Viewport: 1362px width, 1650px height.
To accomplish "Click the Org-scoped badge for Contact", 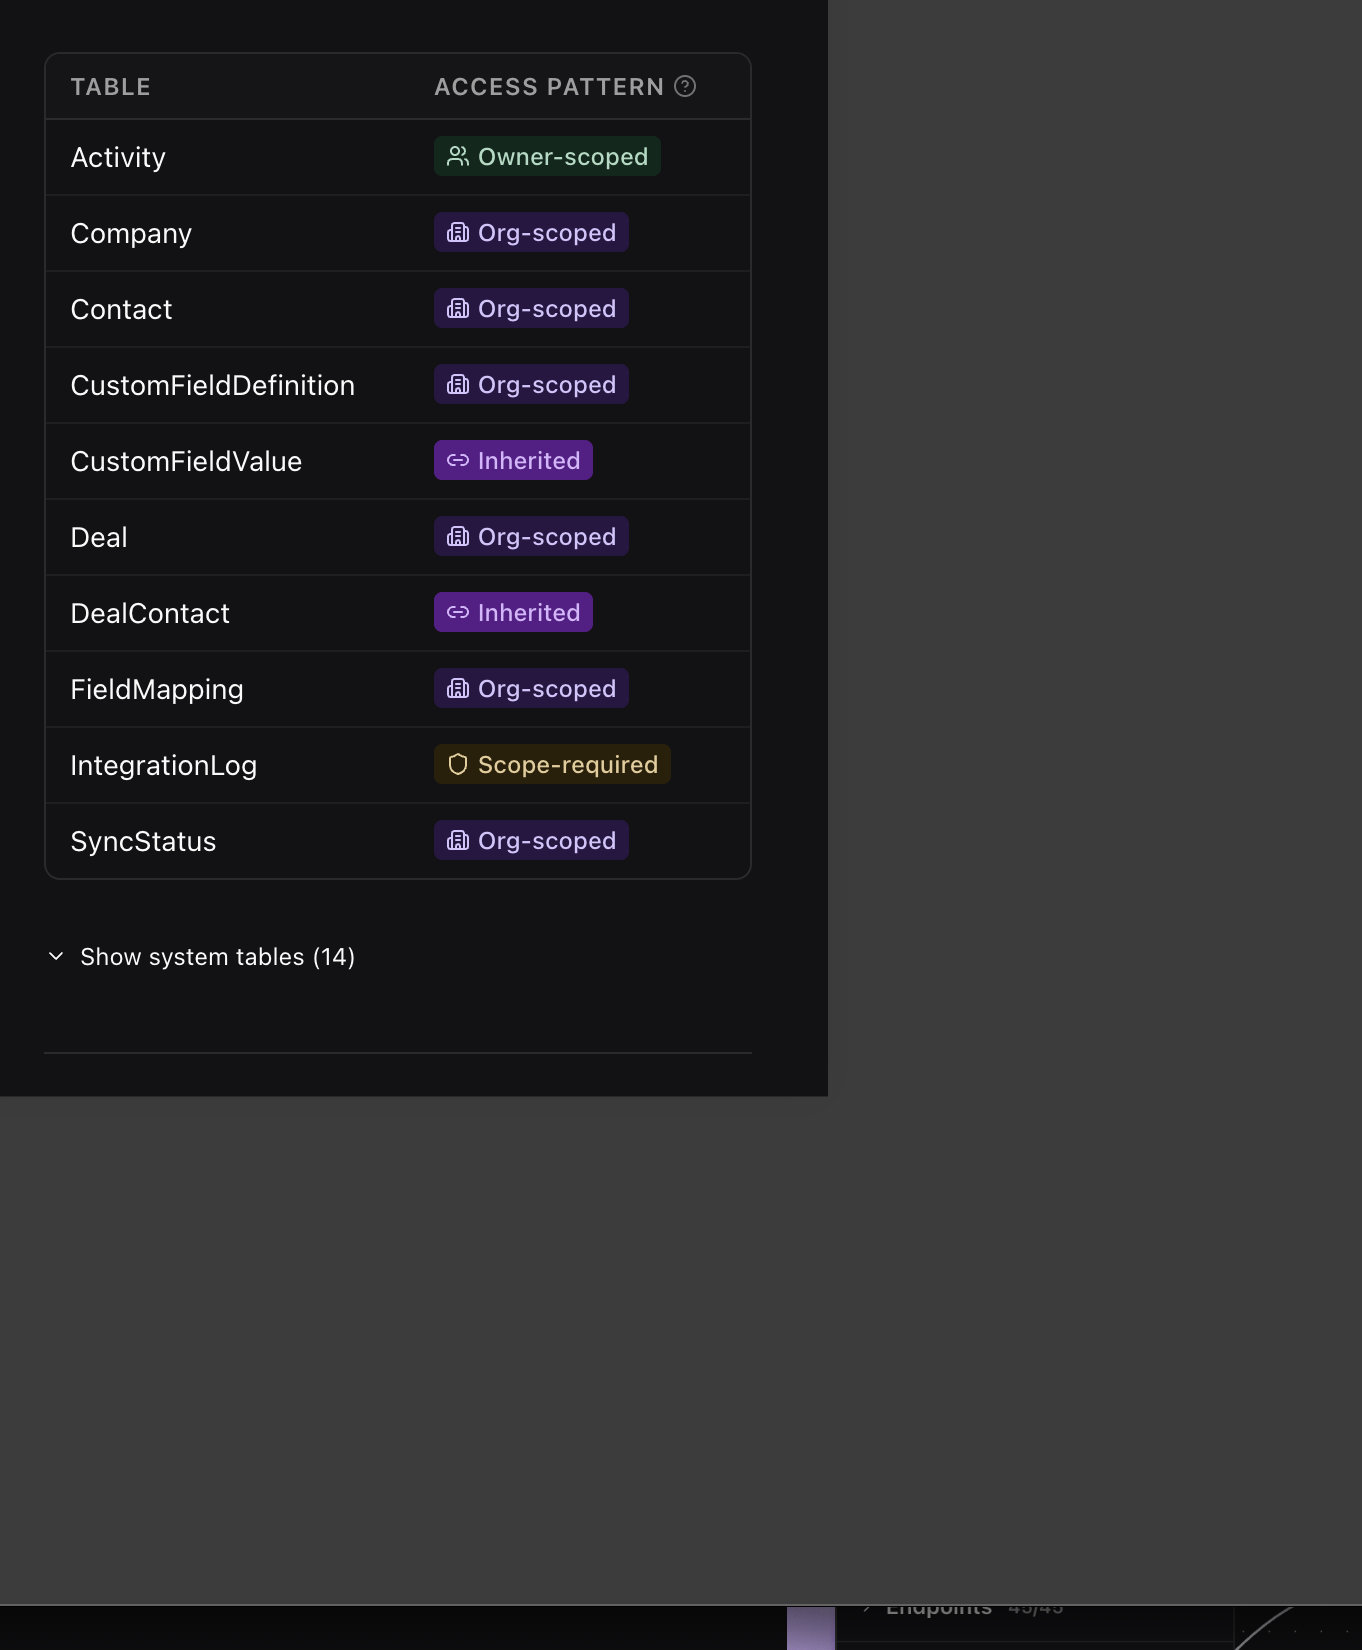I will click(531, 309).
